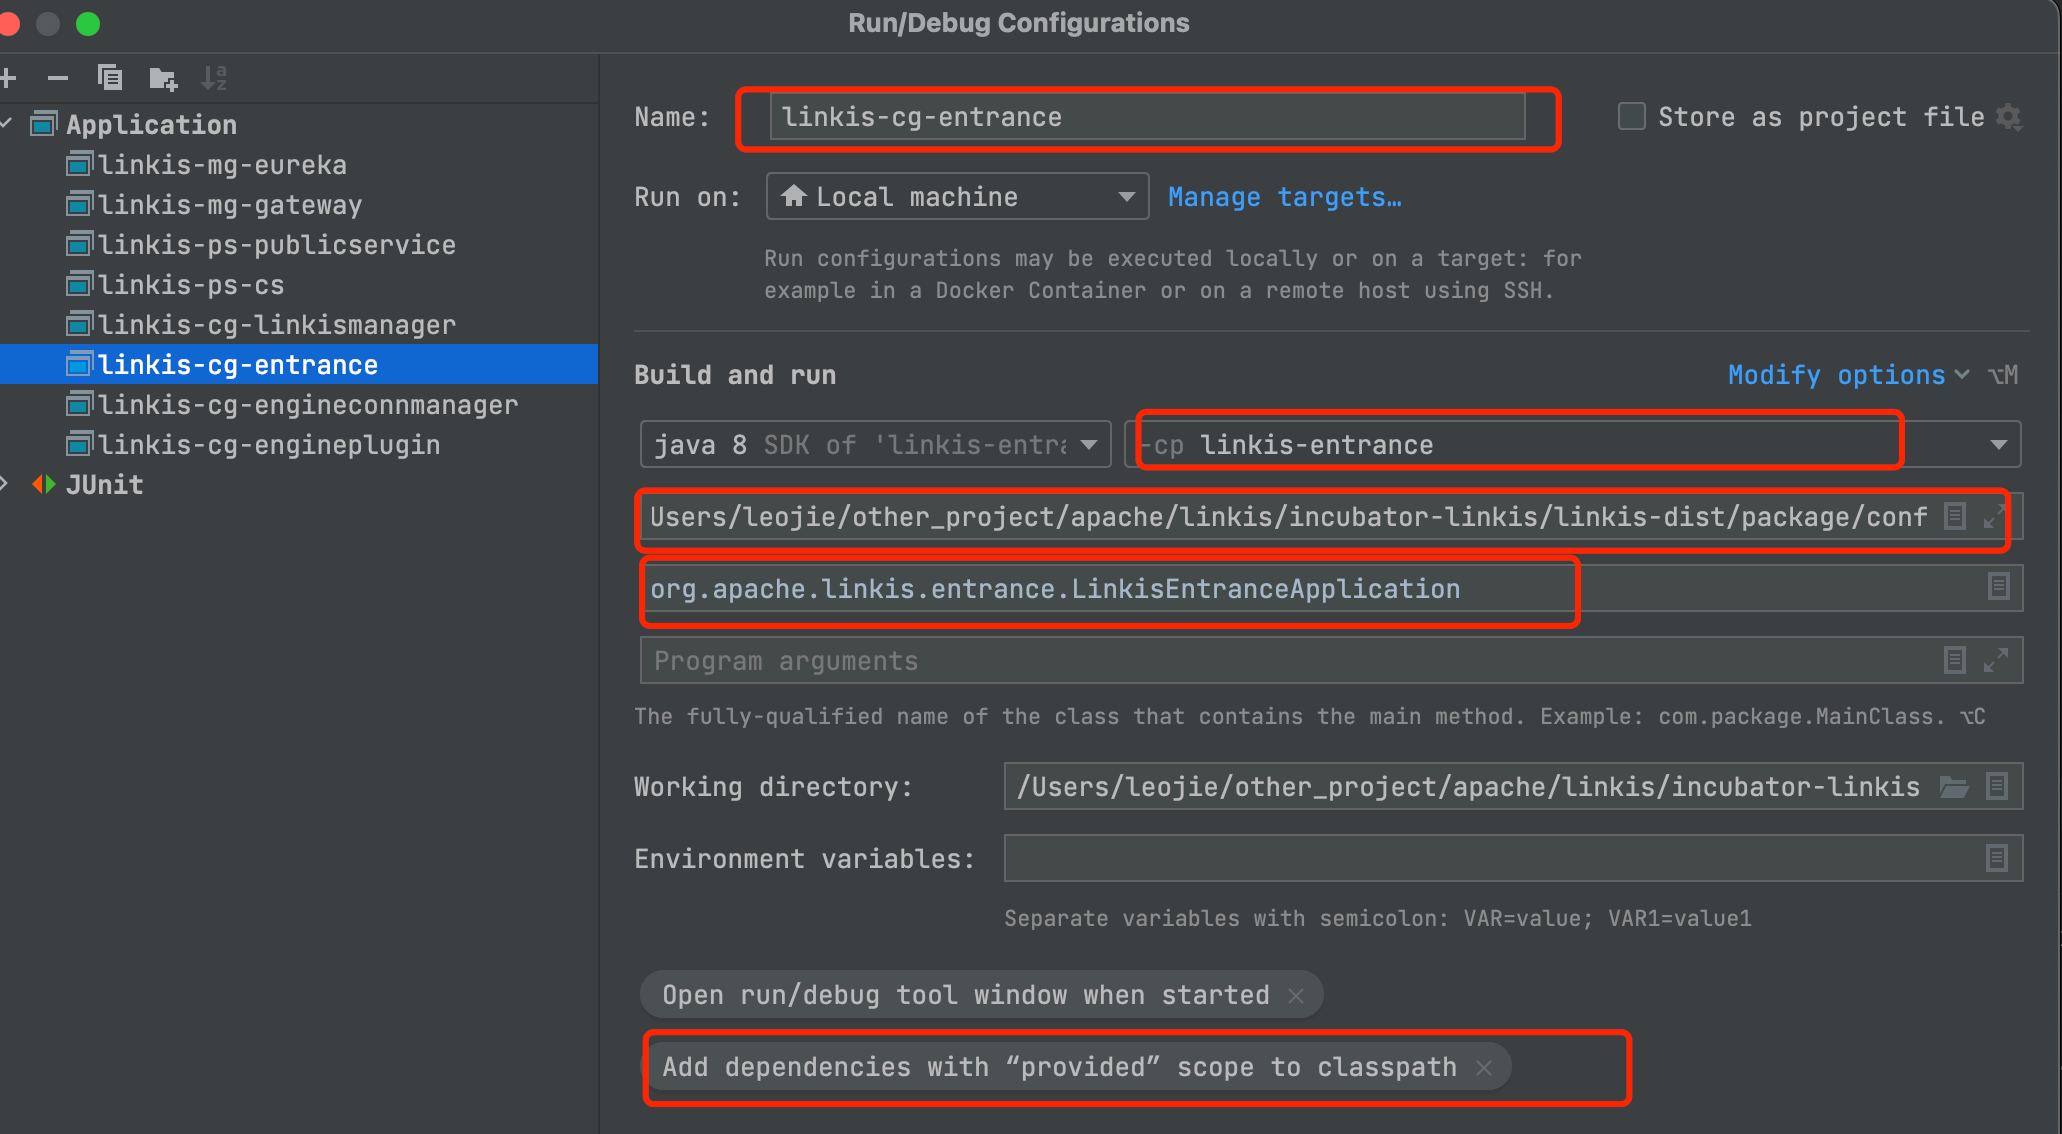Click the Modify options link
Screen dimensions: 2062x1134
[x=1836, y=375]
